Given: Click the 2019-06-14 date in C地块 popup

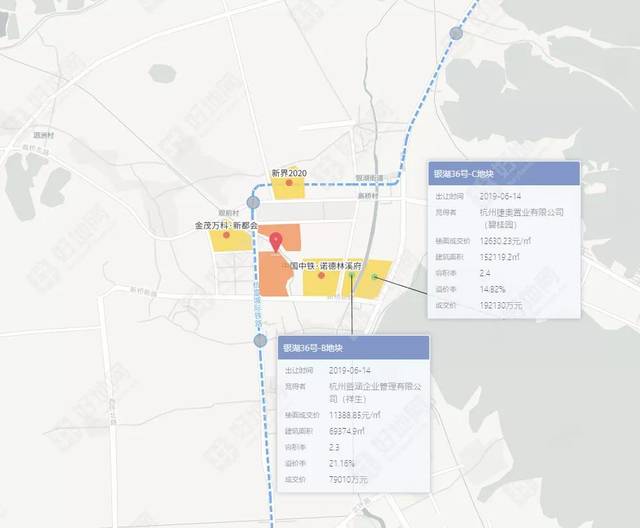Looking at the screenshot, I should (500, 196).
